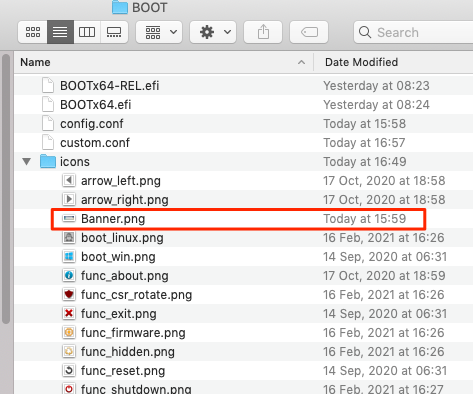
Task: Select the file name custom.conf
Action: pos(95,143)
